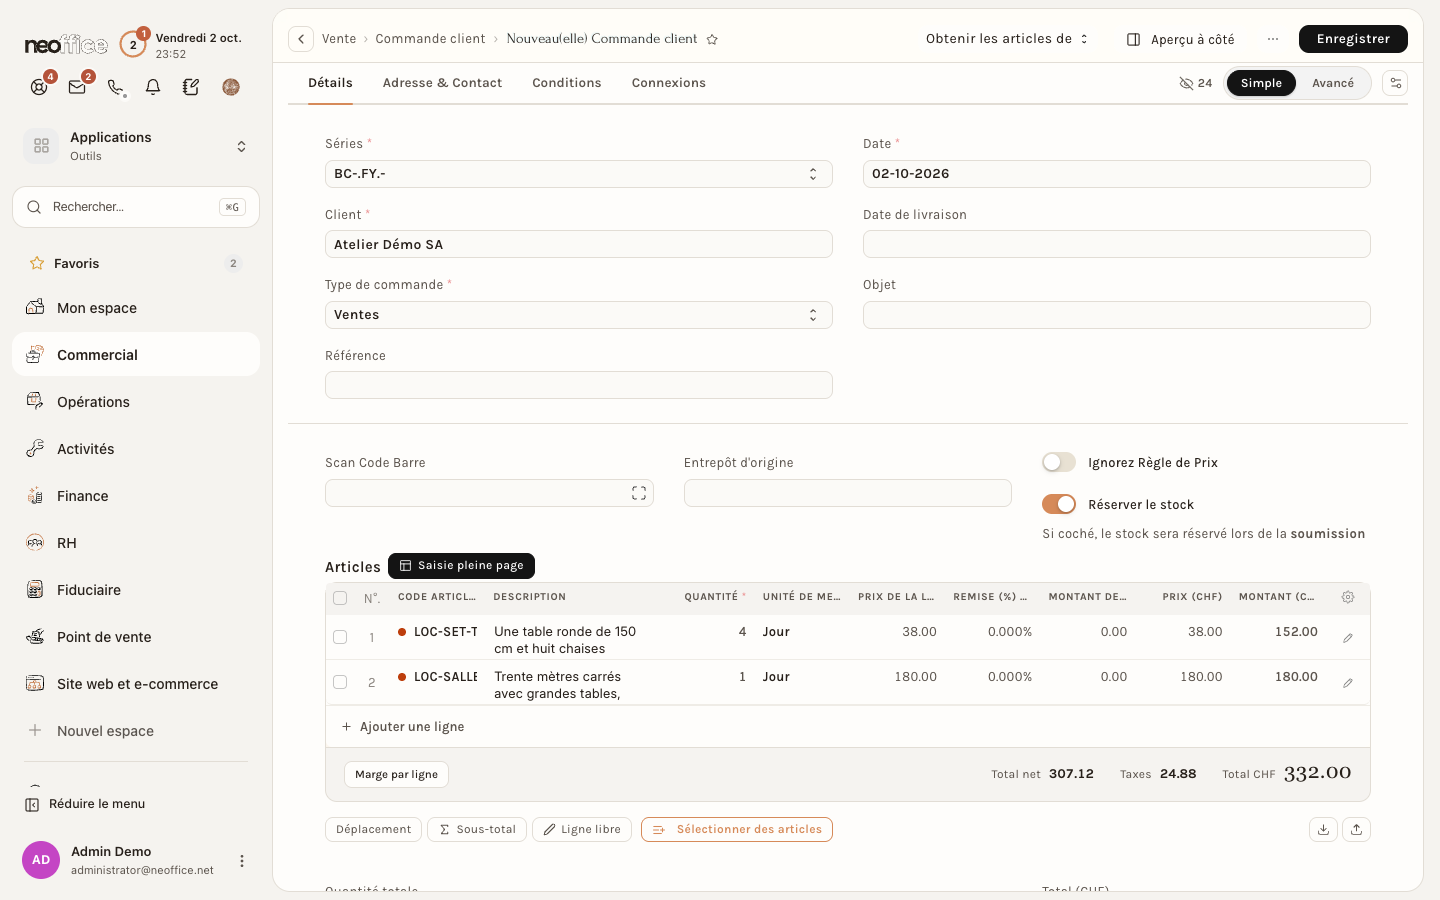Check the row 2 LOC-SALLE checkbox
The image size is (1440, 900).
[x=340, y=682]
